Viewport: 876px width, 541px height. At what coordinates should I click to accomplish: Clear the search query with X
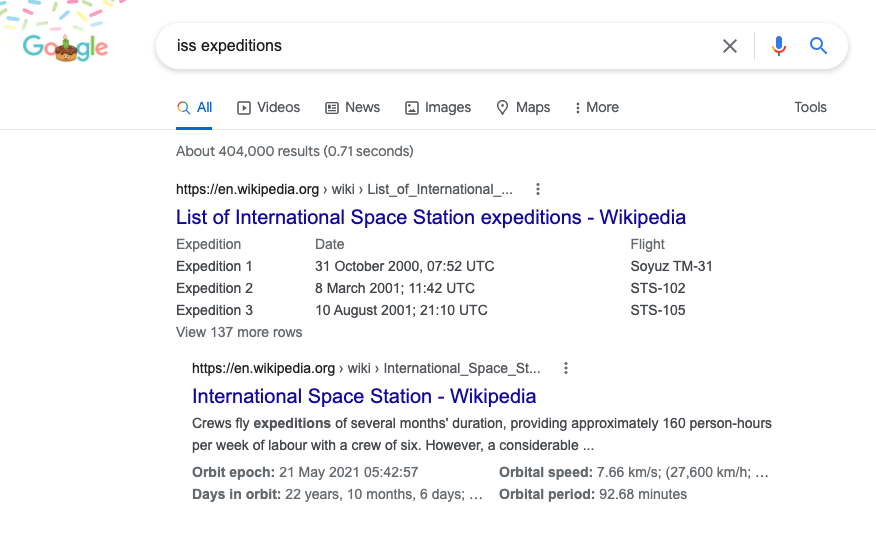pyautogui.click(x=730, y=46)
